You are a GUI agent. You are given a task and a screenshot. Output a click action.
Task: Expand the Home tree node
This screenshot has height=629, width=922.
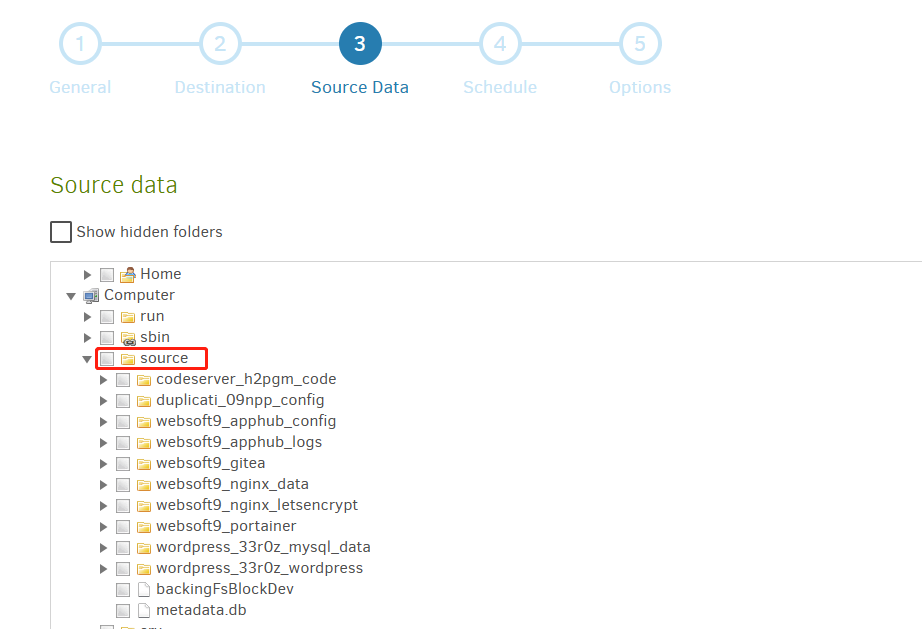coord(88,274)
